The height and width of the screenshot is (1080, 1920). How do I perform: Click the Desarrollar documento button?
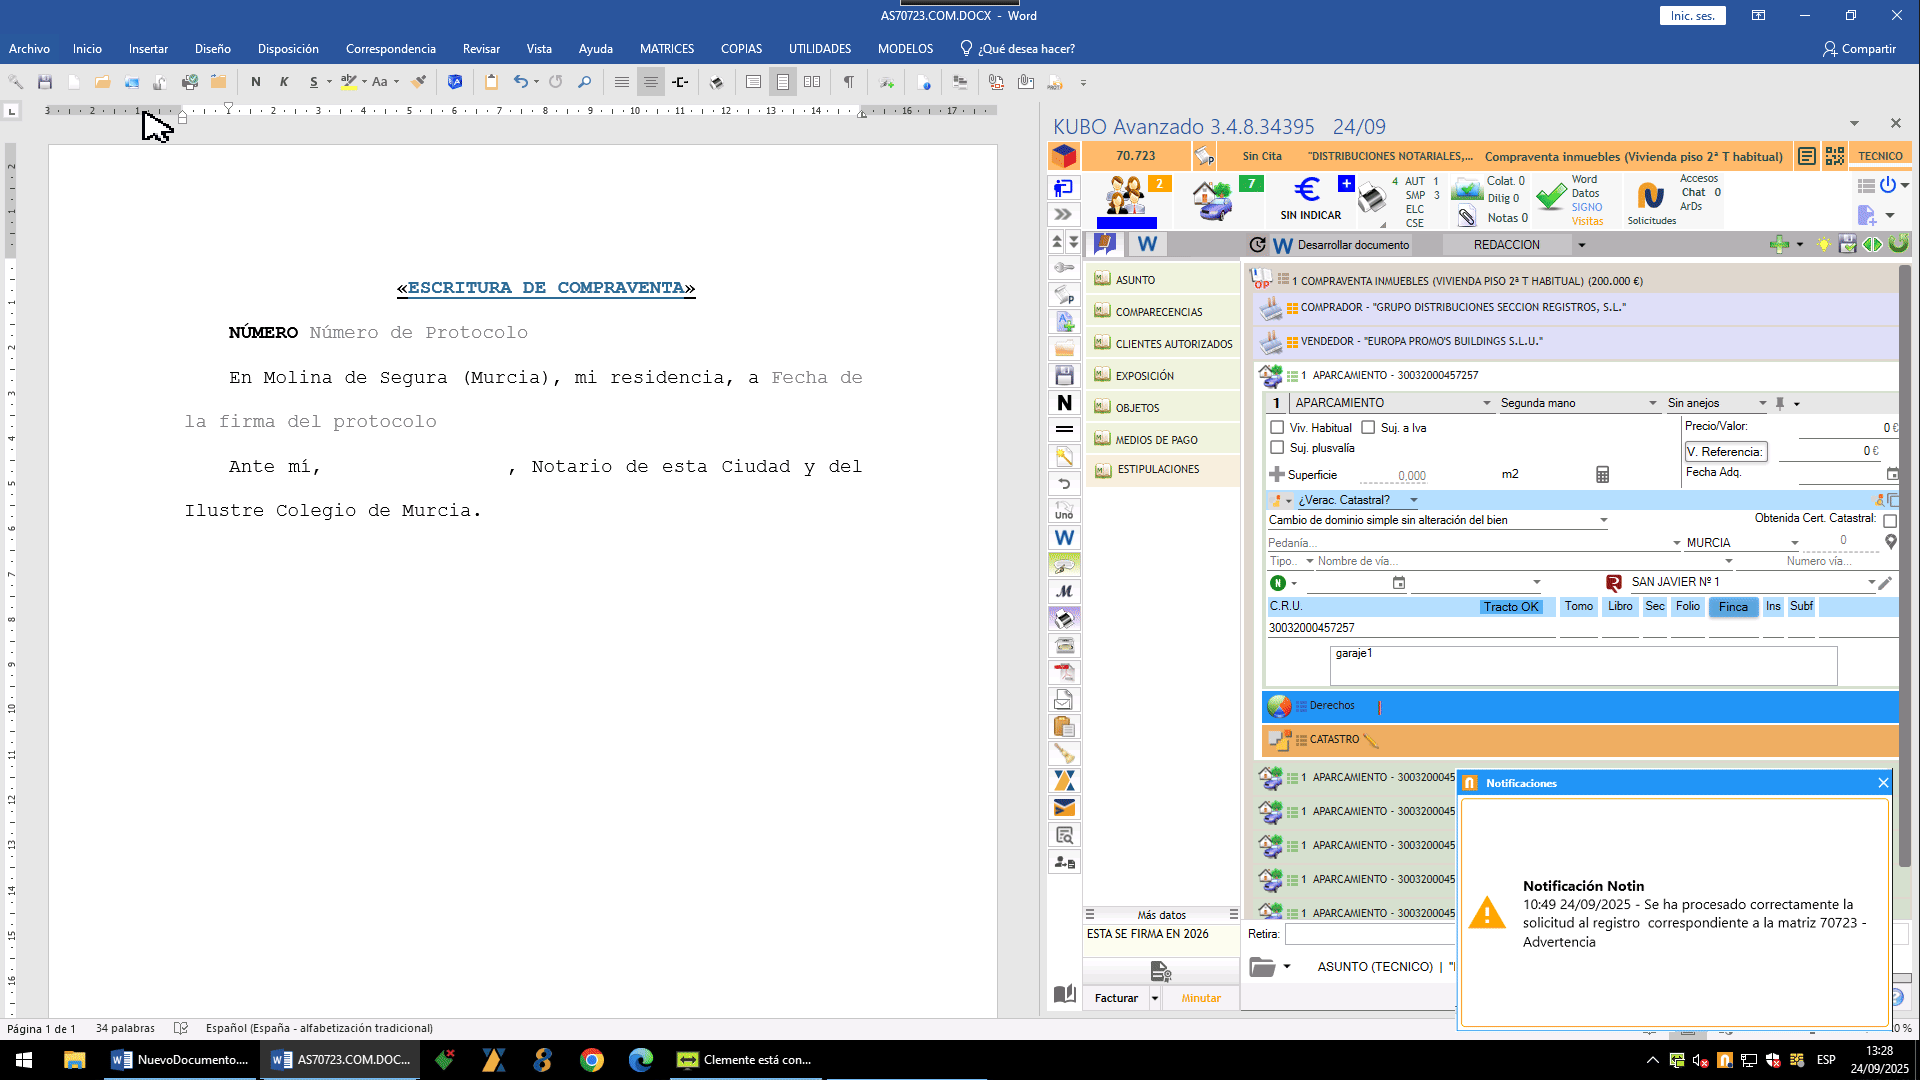click(1352, 245)
